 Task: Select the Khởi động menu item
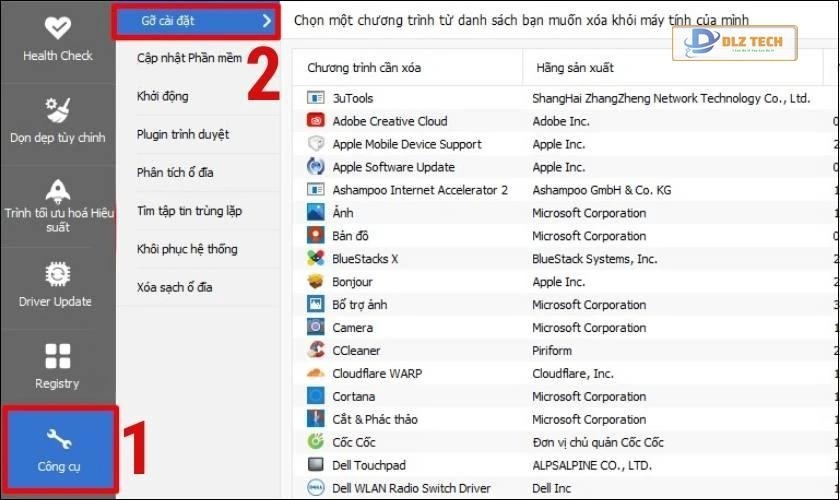[x=163, y=96]
